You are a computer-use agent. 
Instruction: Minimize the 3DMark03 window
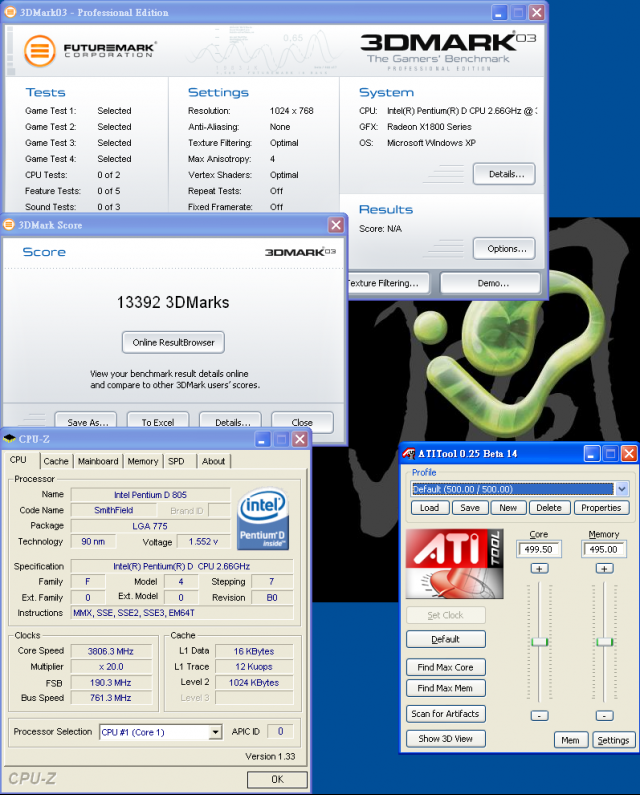tap(499, 13)
